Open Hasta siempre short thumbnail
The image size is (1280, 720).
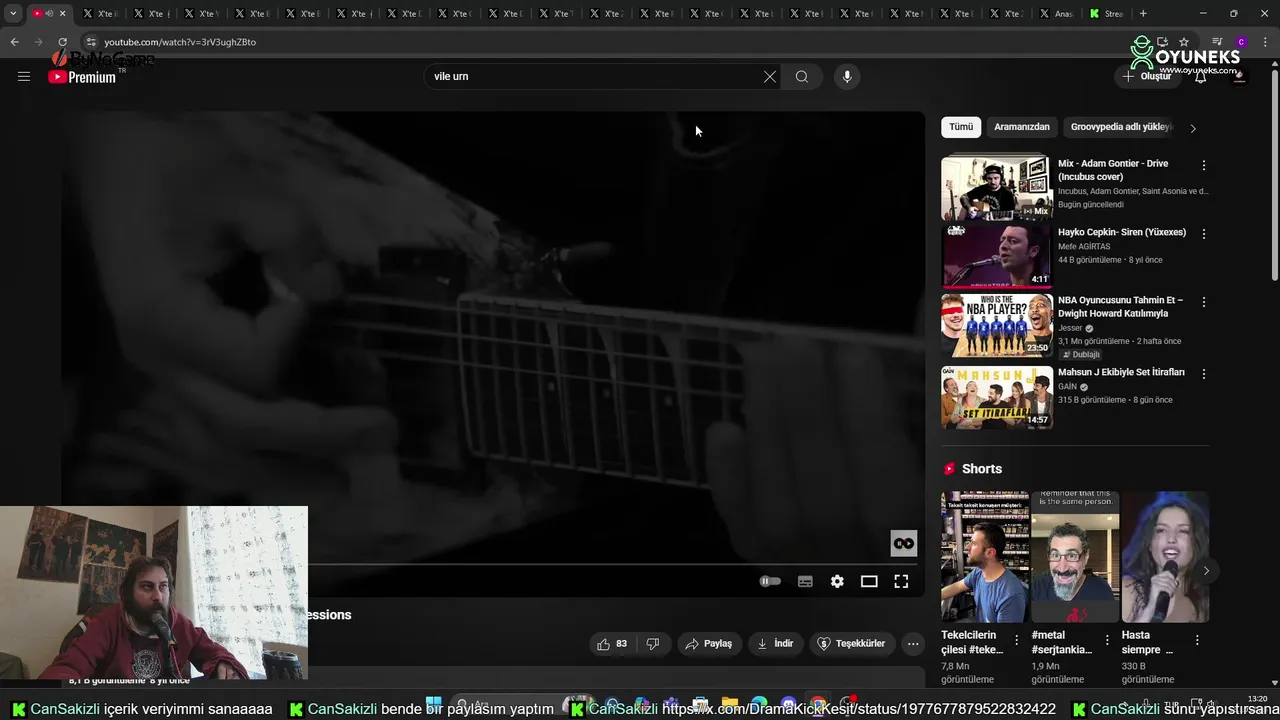(x=1165, y=557)
